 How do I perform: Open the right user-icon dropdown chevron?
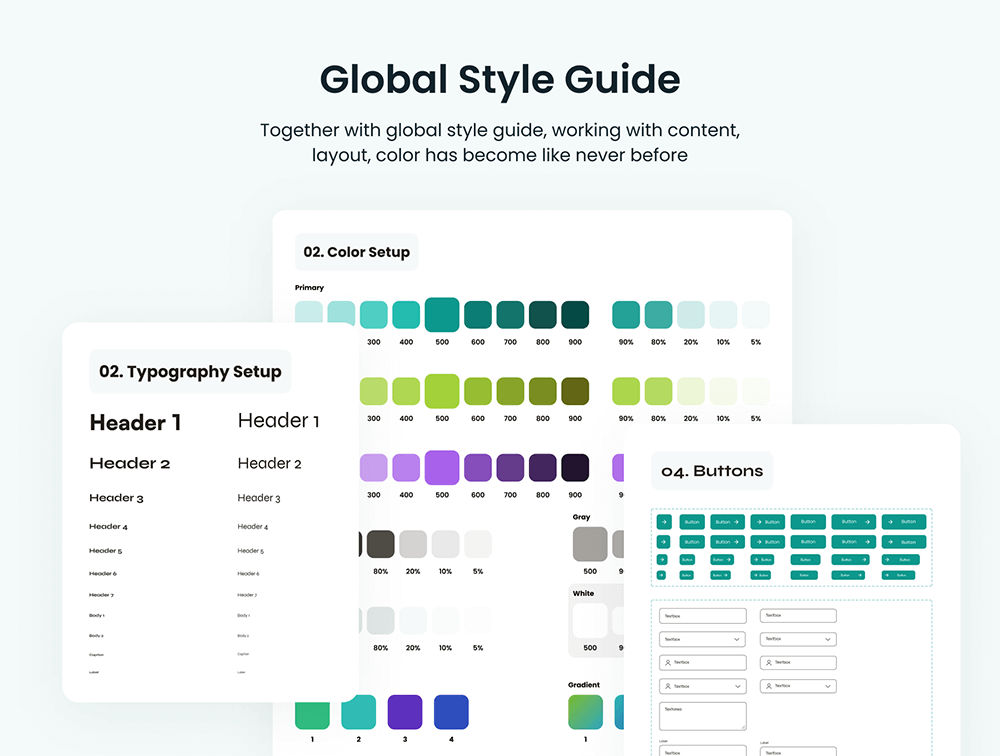(828, 686)
